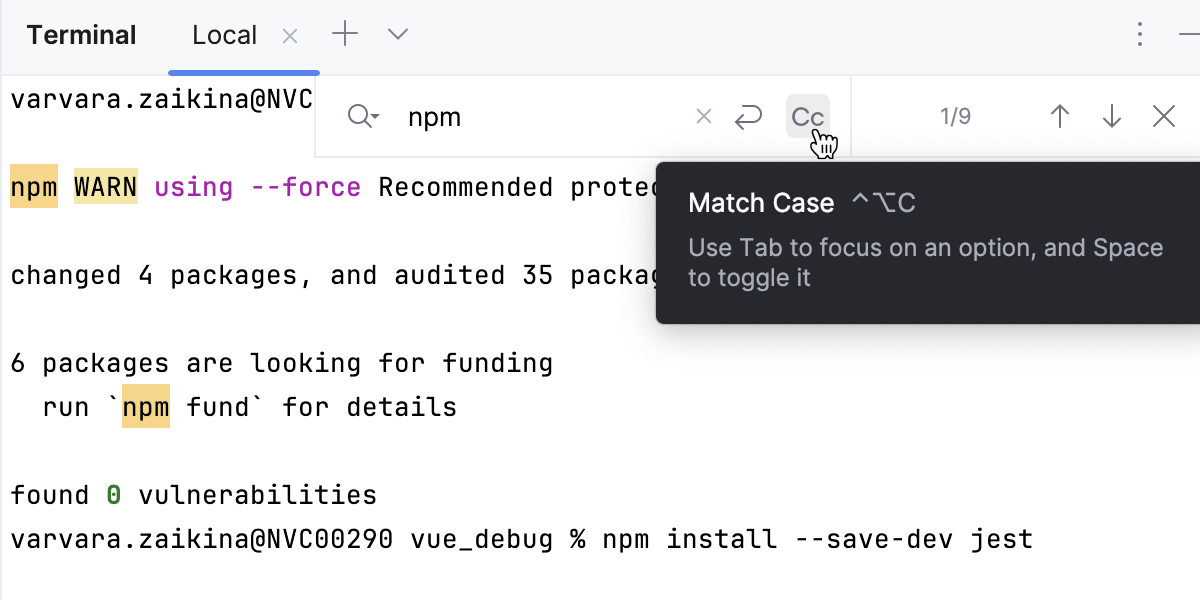This screenshot has height=600, width=1200.
Task: Close the terminal search bar
Action: tap(1163, 116)
